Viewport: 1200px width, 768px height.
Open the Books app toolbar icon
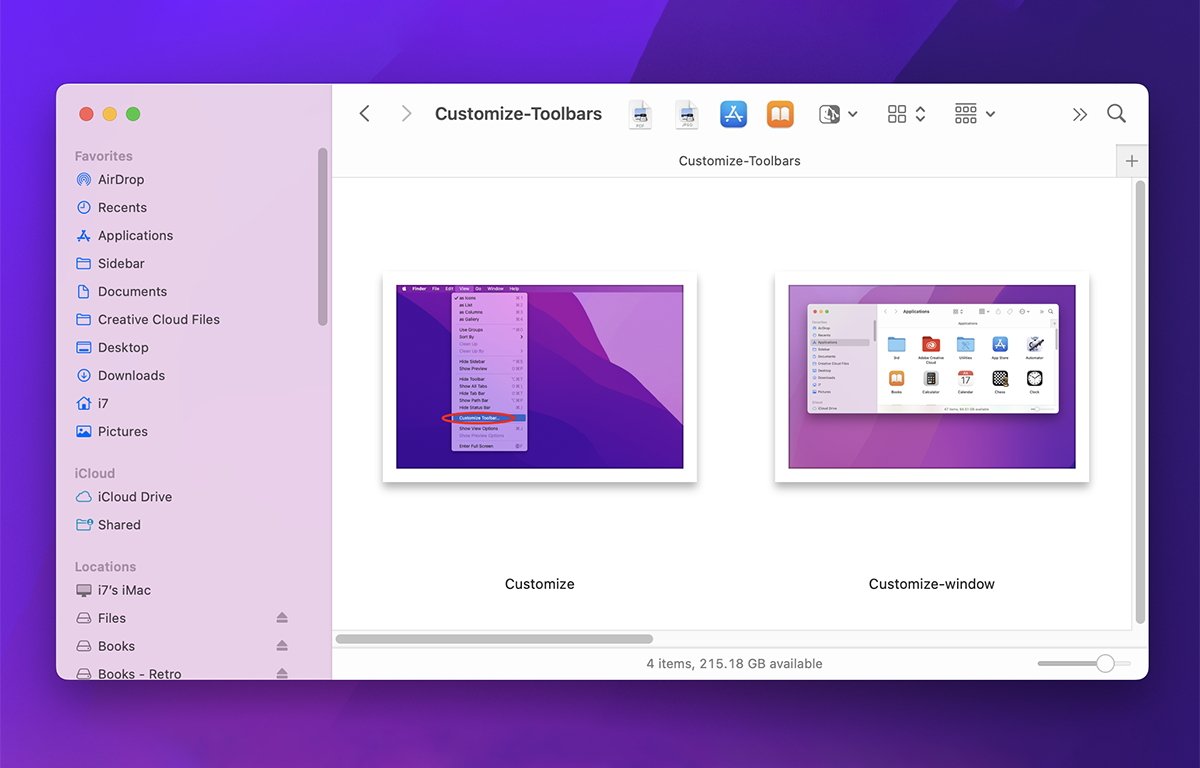(x=780, y=114)
